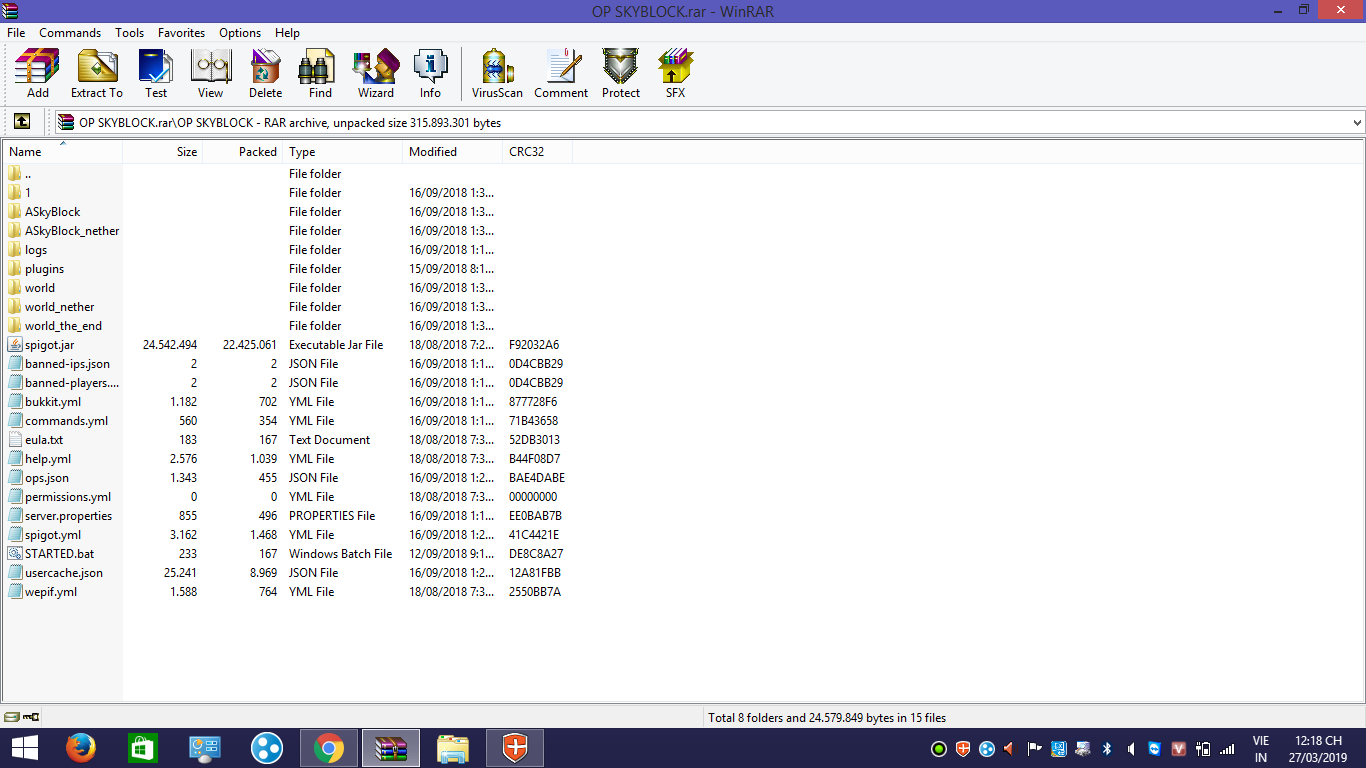Open the Action Center flag tray icon
Image resolution: width=1366 pixels, height=768 pixels.
tap(1035, 748)
